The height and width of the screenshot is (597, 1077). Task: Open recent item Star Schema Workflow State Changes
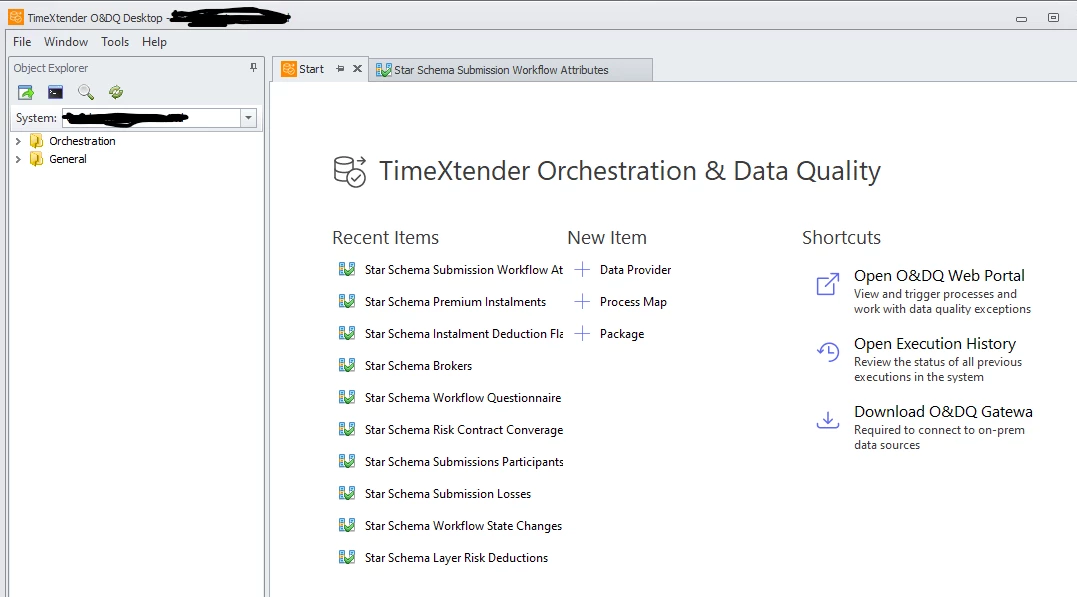[x=463, y=526]
